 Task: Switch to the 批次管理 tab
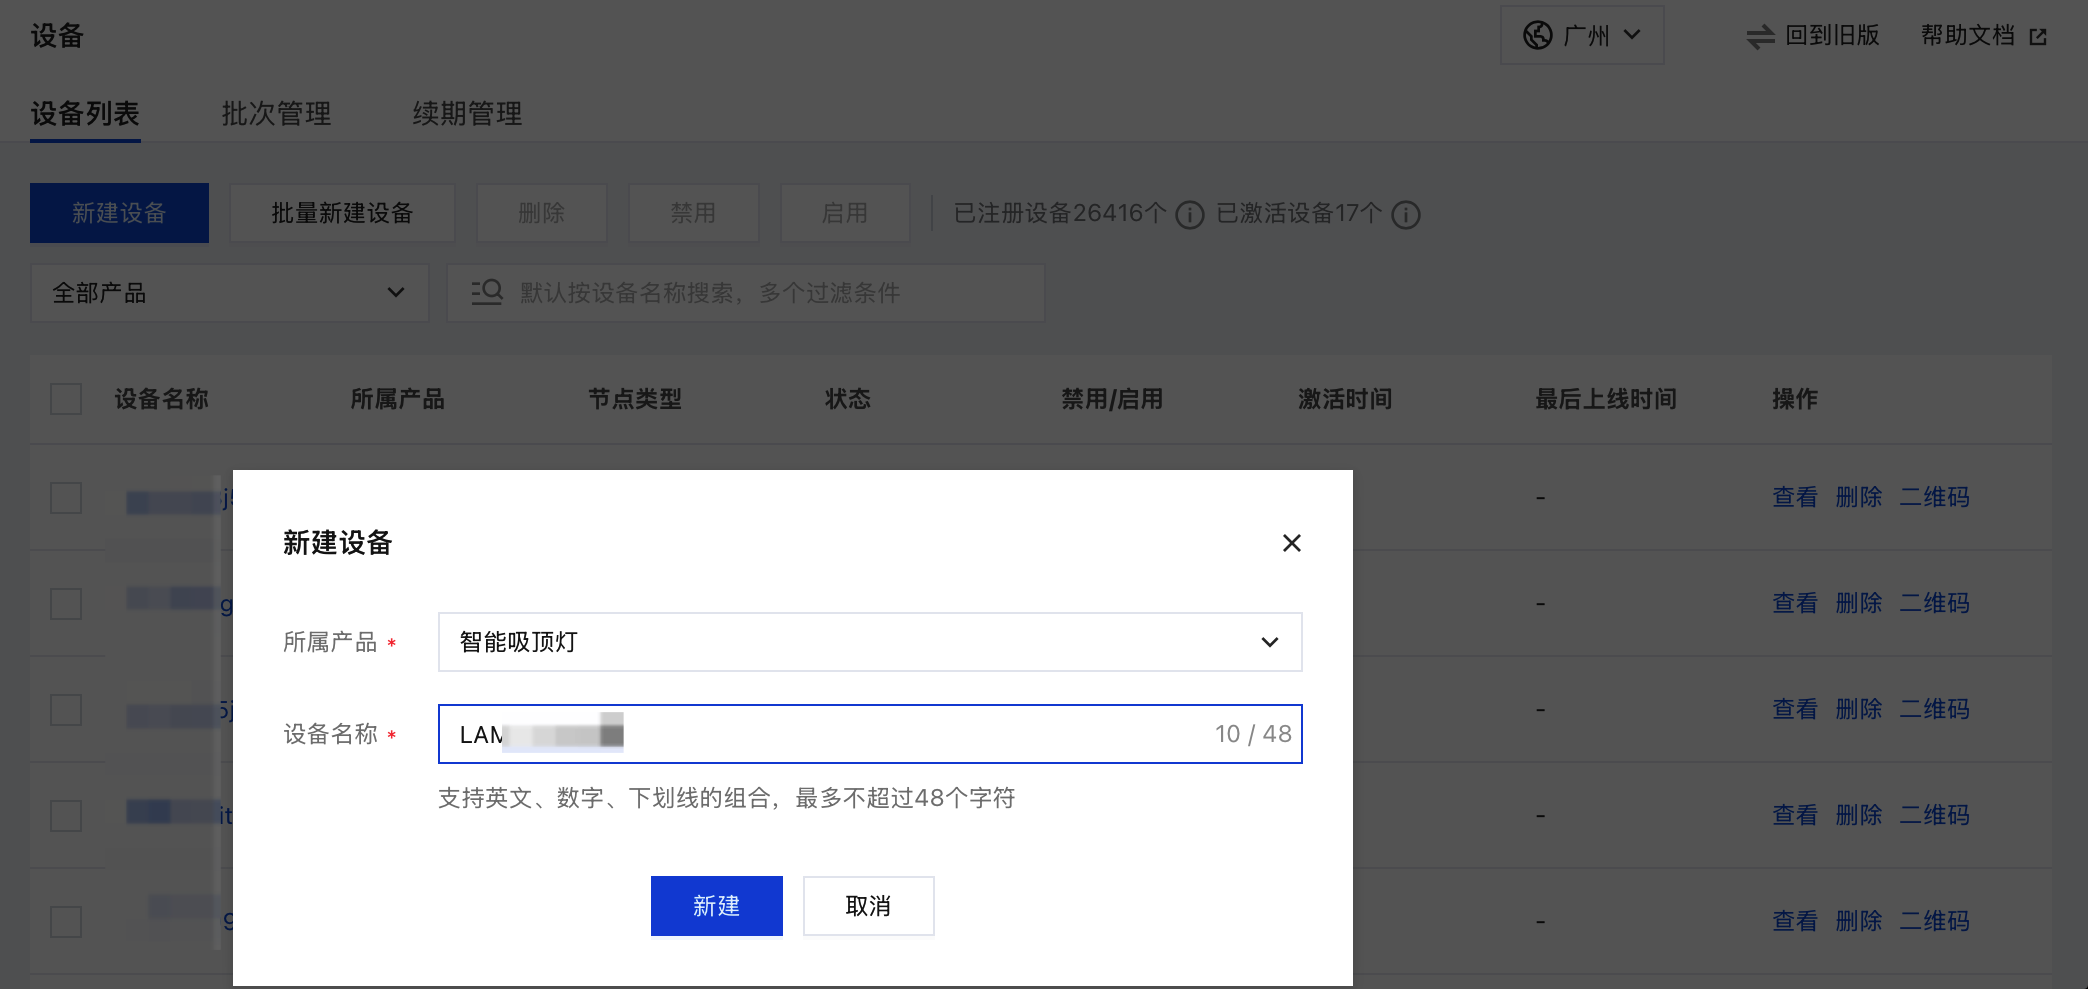pos(276,114)
